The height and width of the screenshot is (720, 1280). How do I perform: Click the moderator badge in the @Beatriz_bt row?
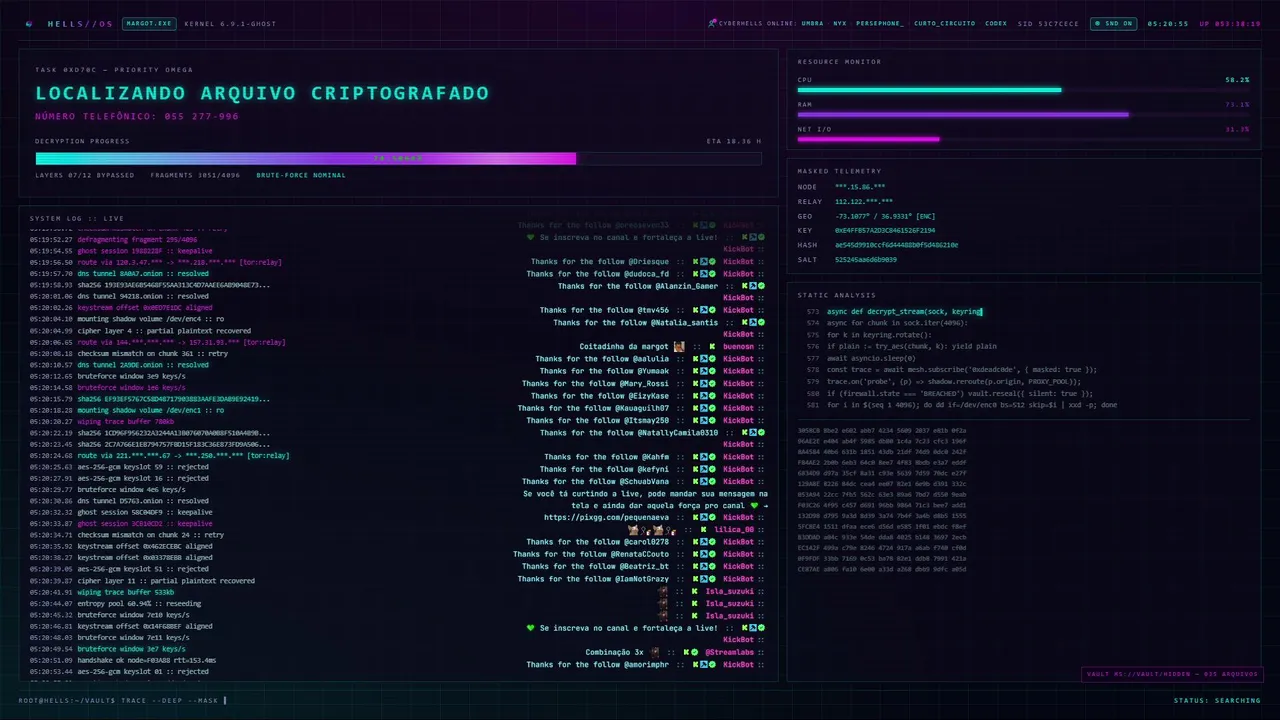[x=704, y=566]
